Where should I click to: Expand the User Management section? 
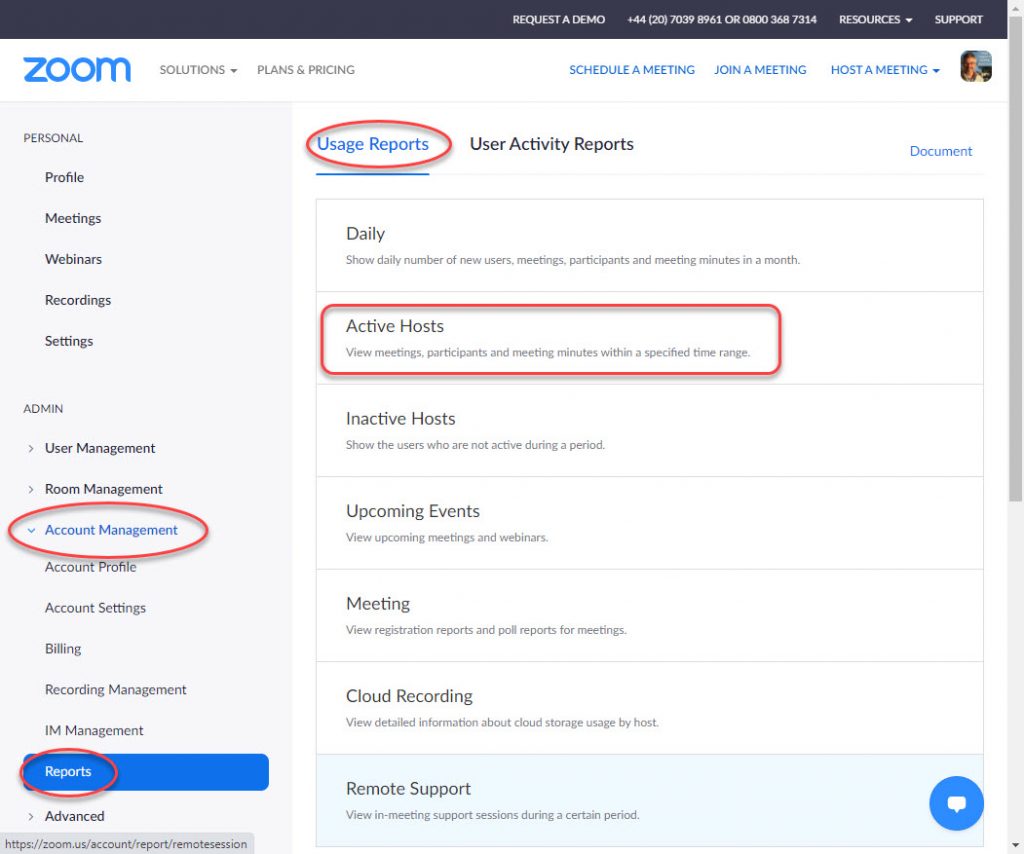100,448
